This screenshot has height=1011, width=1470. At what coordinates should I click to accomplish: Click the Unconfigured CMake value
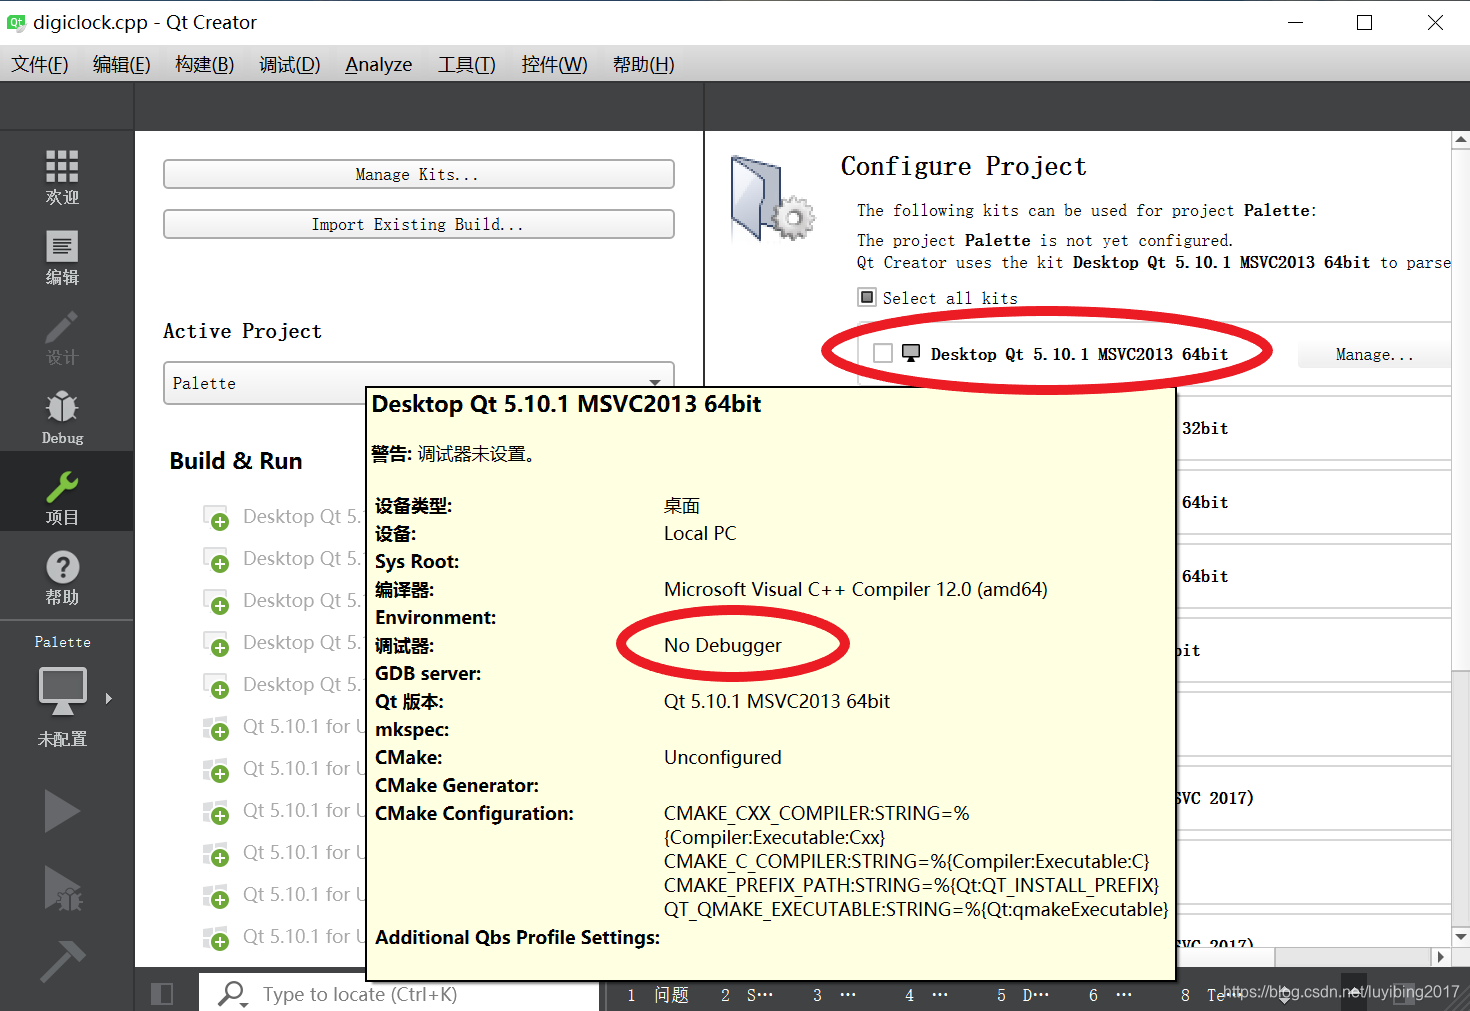(x=723, y=757)
